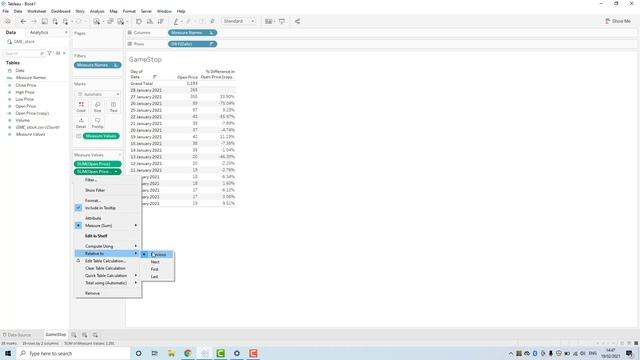Open dropdown arrow on second SUM(Open Price) pill
This screenshot has width=640, height=360.
tap(116, 171)
